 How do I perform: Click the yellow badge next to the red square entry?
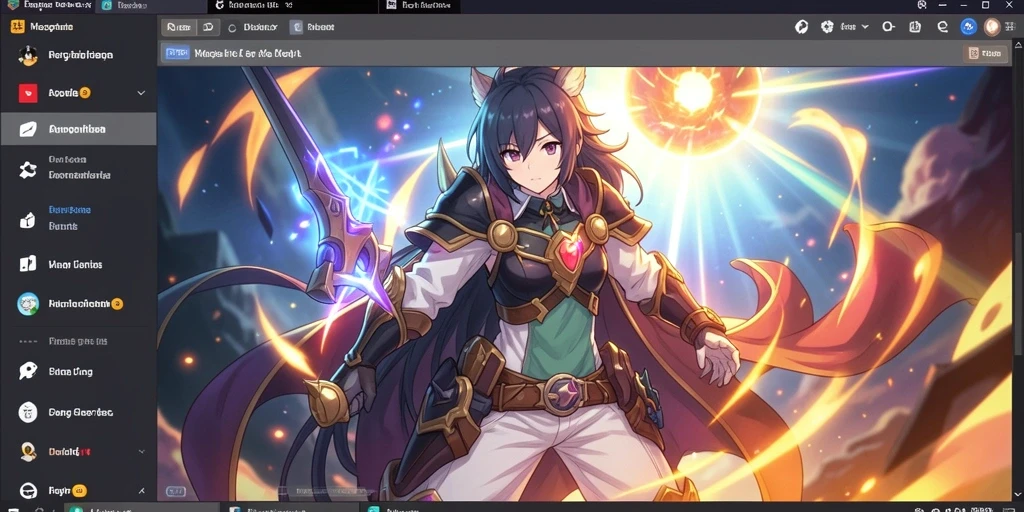pyautogui.click(x=85, y=93)
